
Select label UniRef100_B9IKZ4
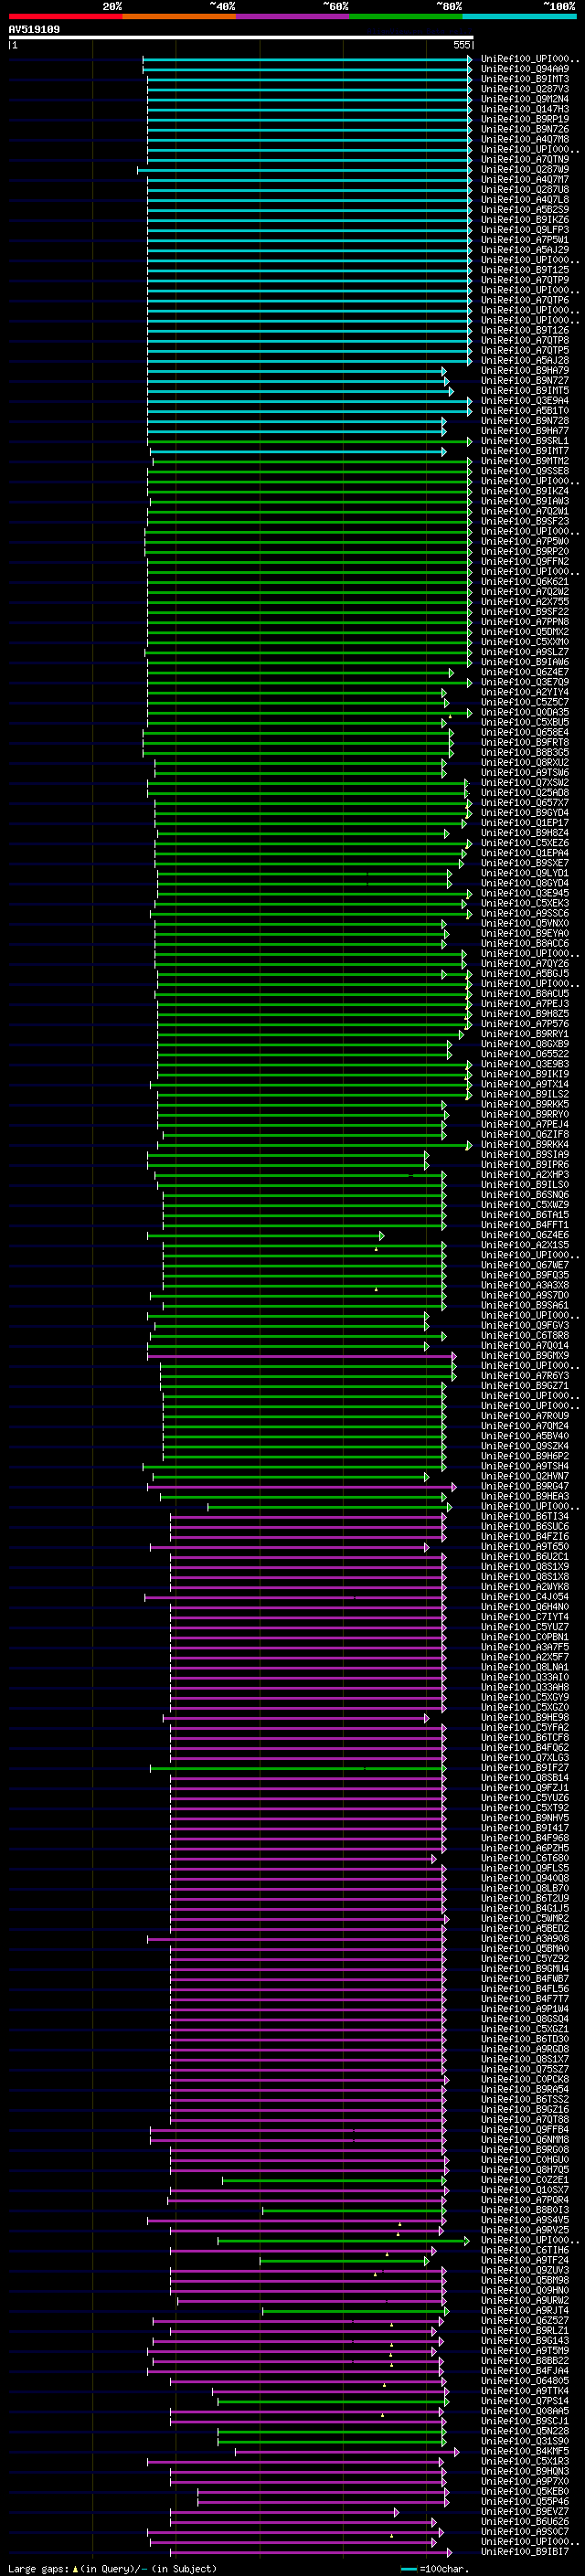pyautogui.click(x=525, y=491)
